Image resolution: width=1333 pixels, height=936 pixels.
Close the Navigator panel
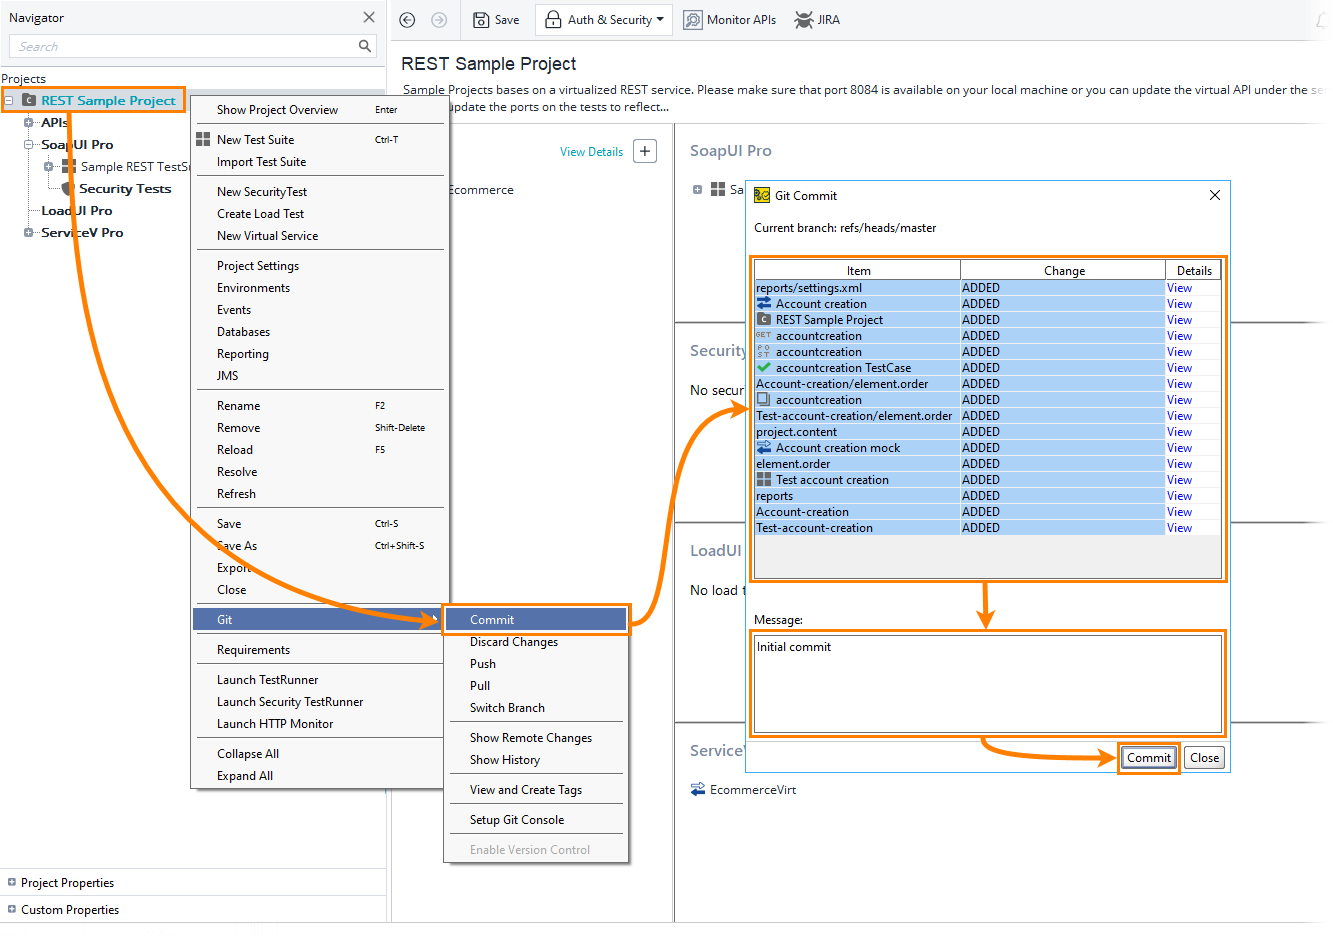[x=369, y=17]
